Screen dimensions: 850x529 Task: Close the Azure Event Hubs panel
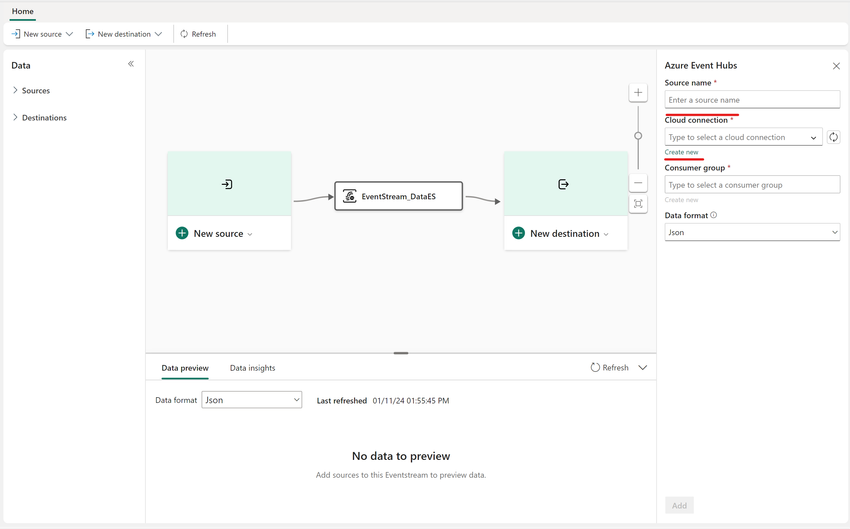tap(836, 66)
